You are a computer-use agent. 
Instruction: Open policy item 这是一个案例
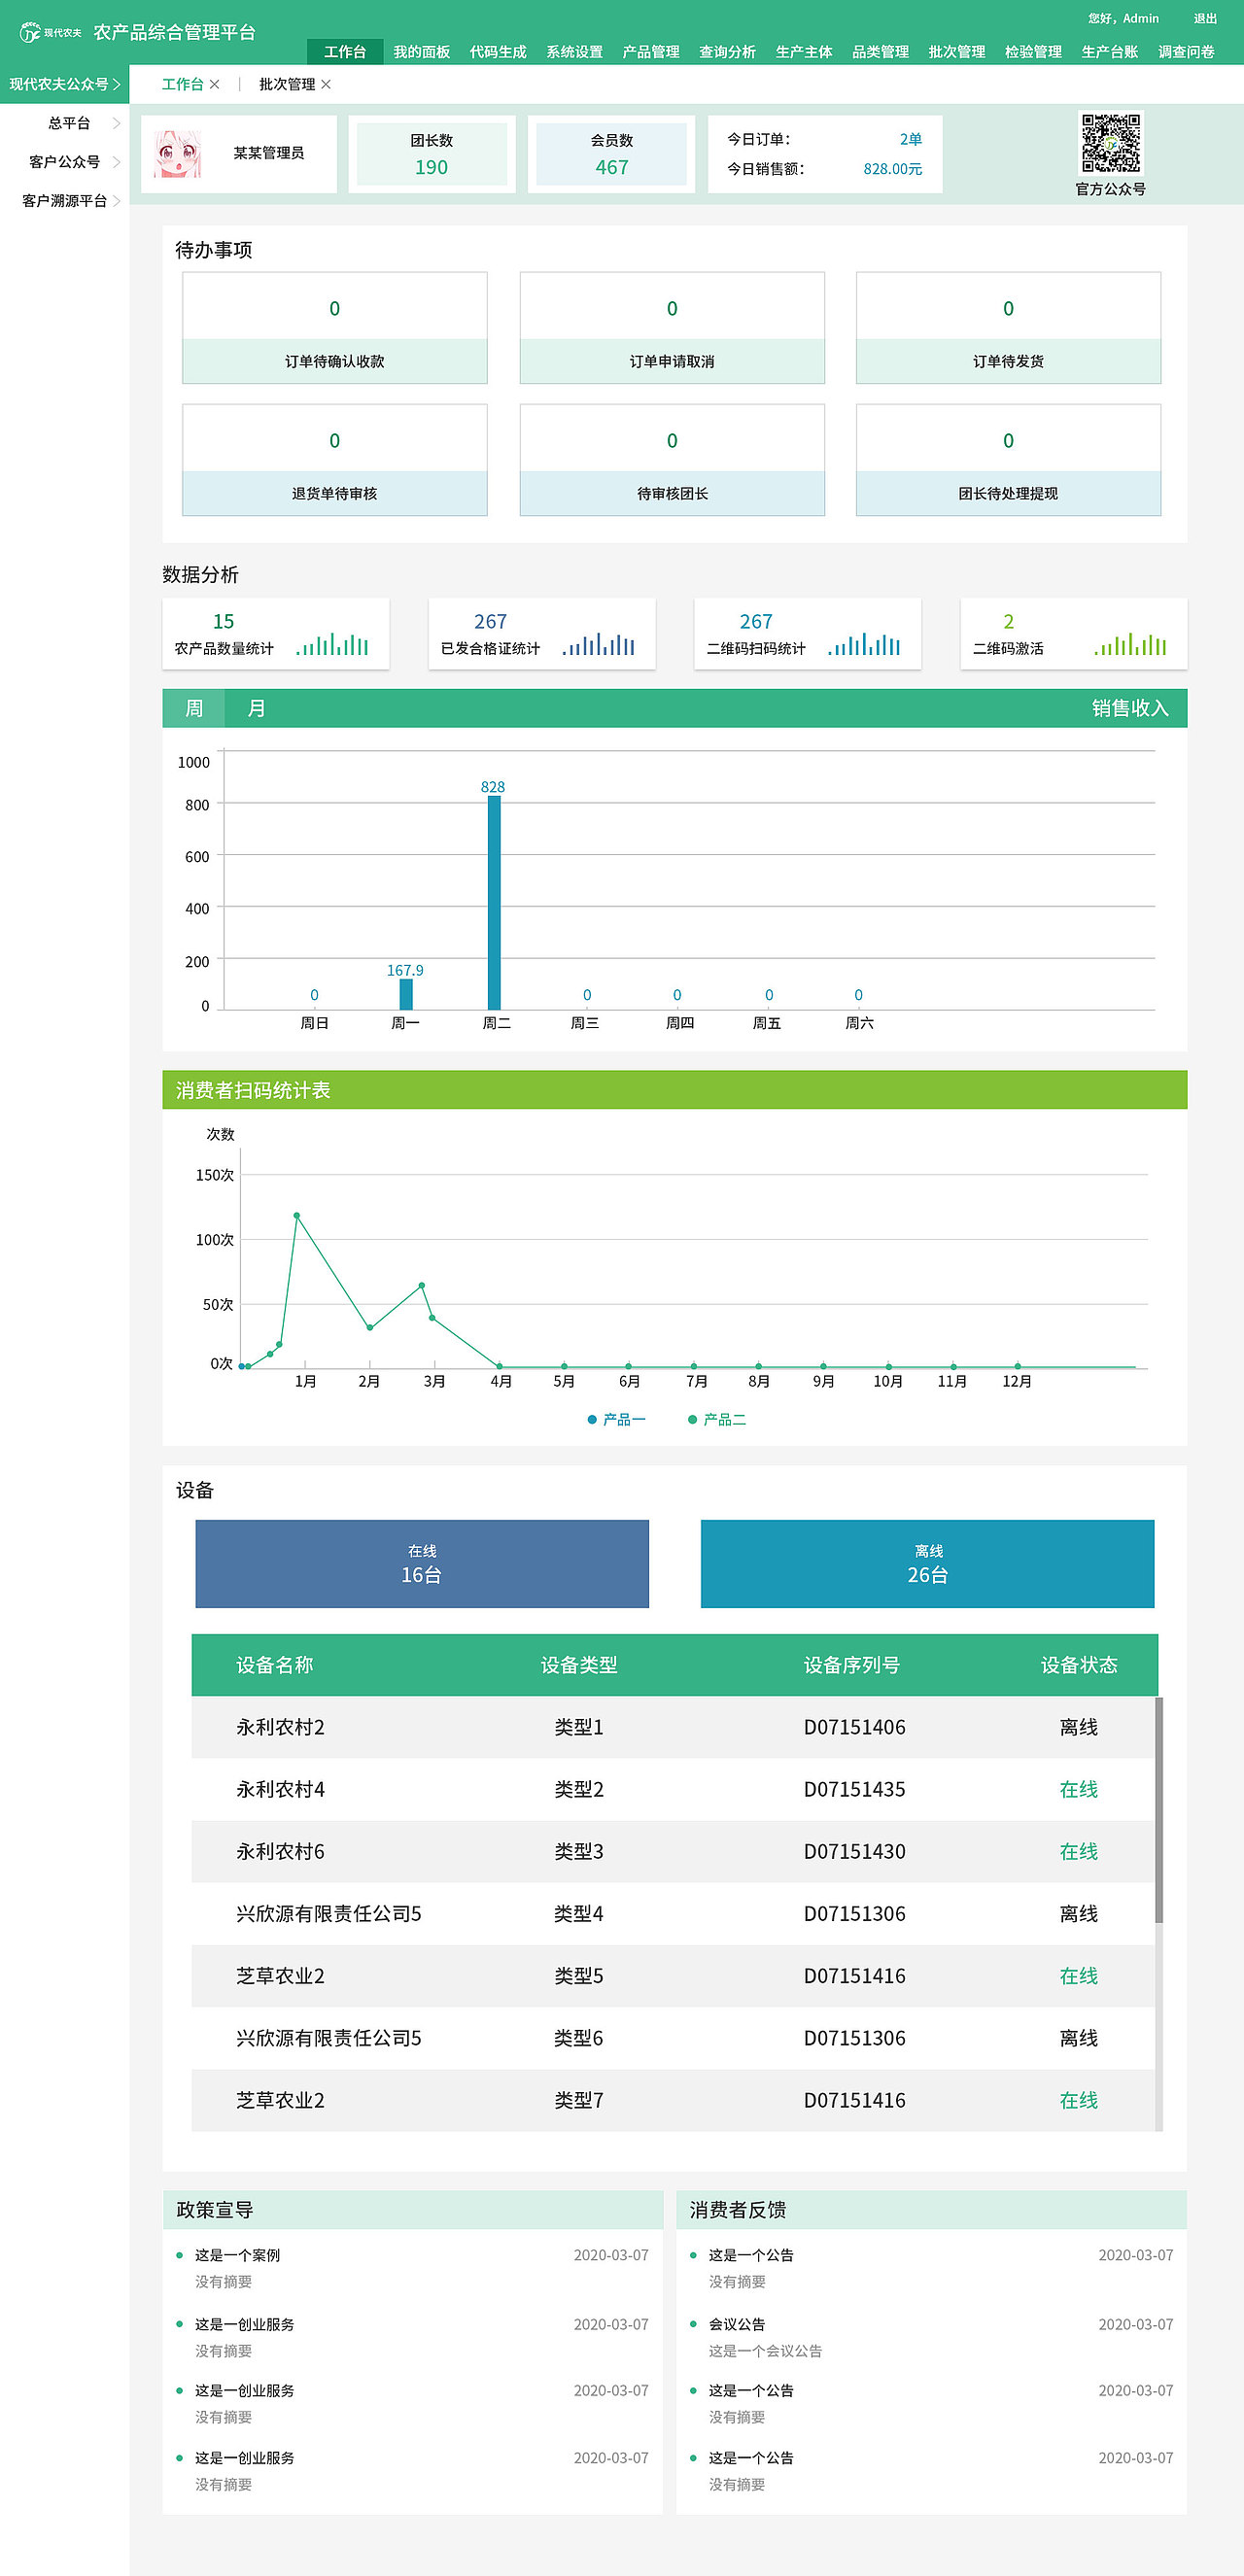click(237, 2255)
